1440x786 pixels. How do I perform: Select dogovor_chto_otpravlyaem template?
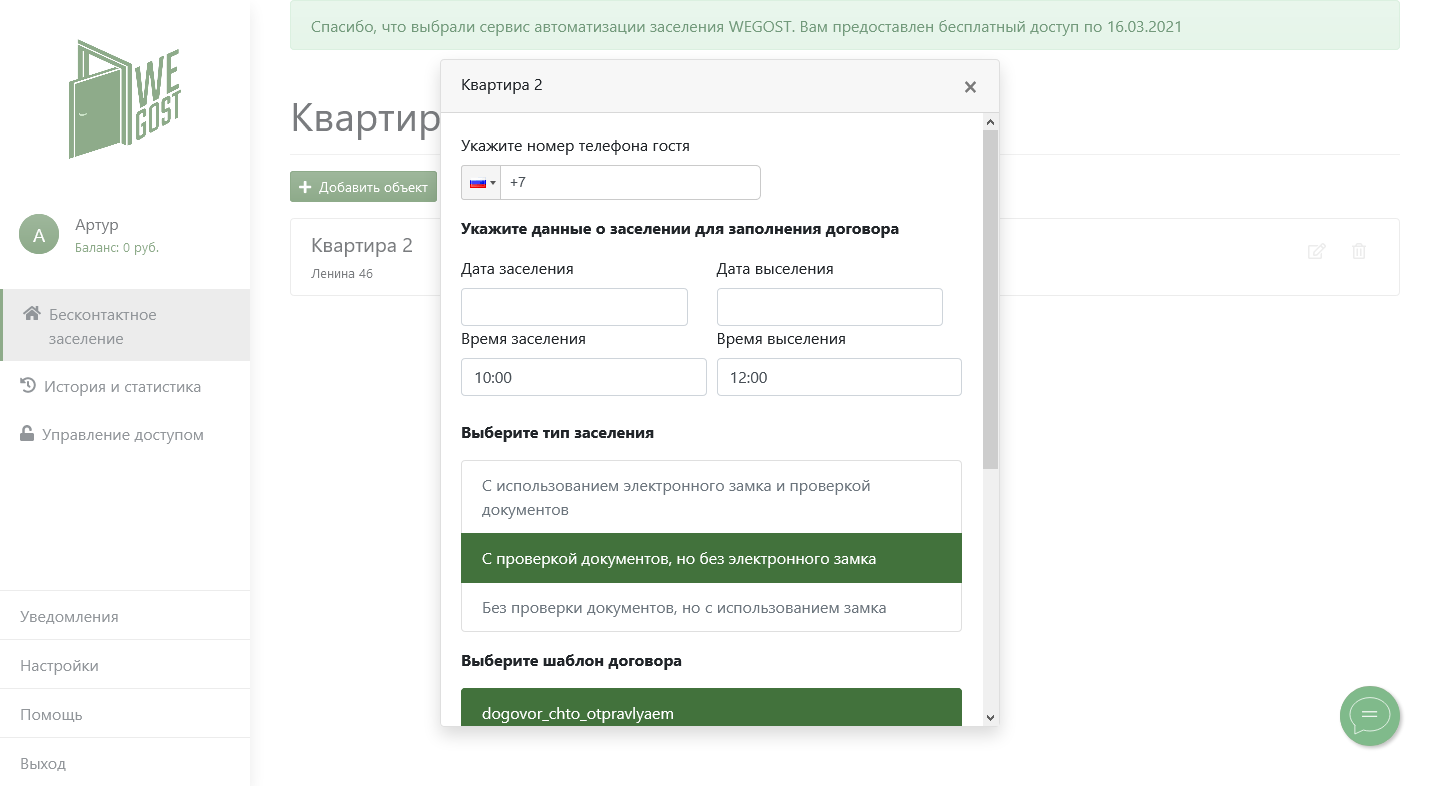click(711, 708)
